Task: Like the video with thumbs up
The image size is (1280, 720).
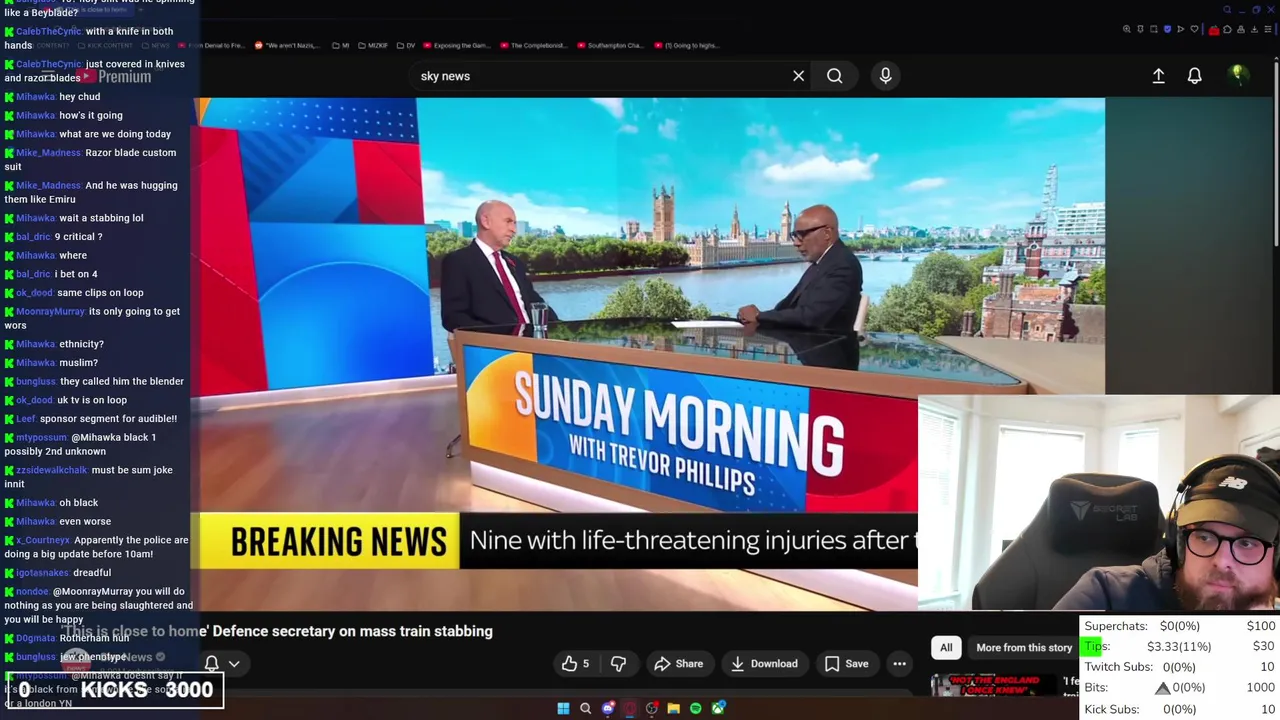Action: [575, 664]
